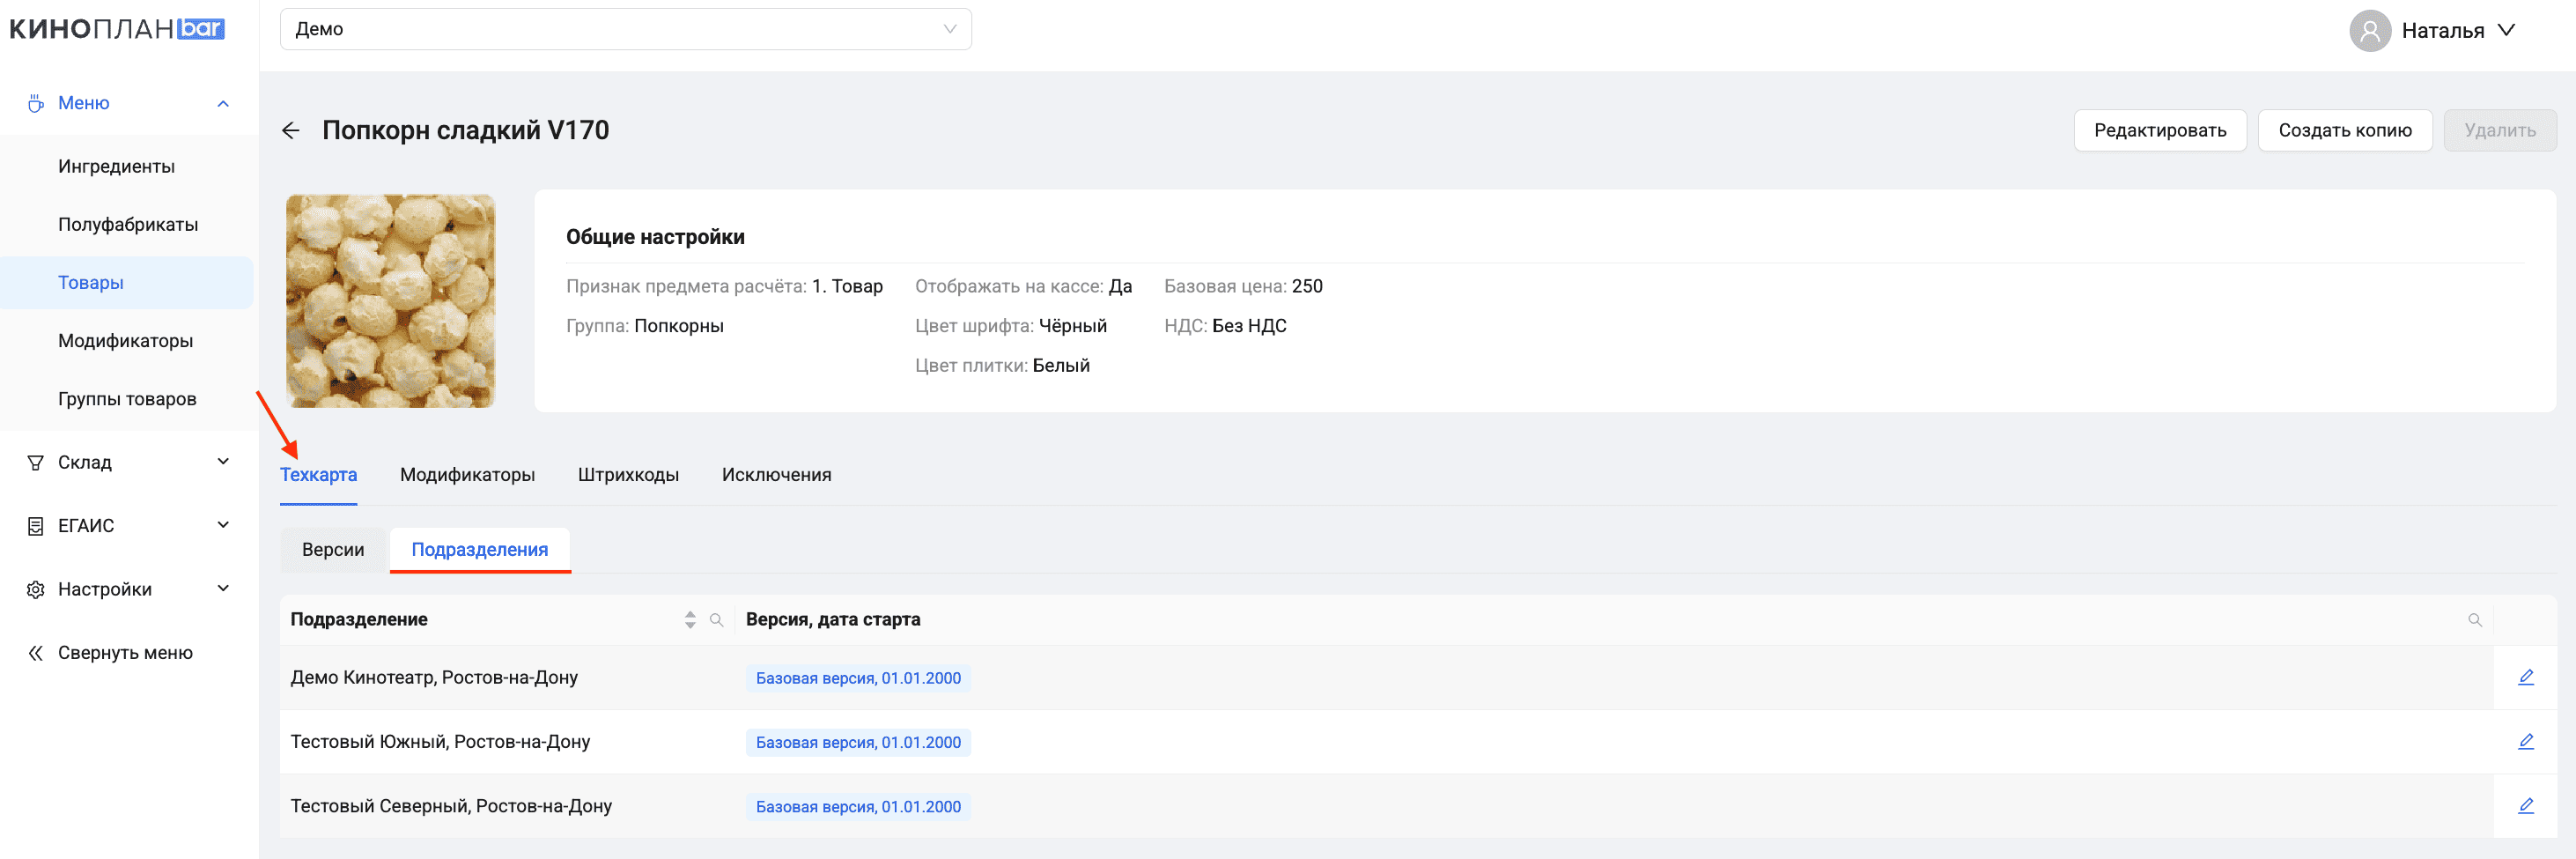Viewport: 2576px width, 859px height.
Task: Click the Создать копию button
Action: point(2345,131)
